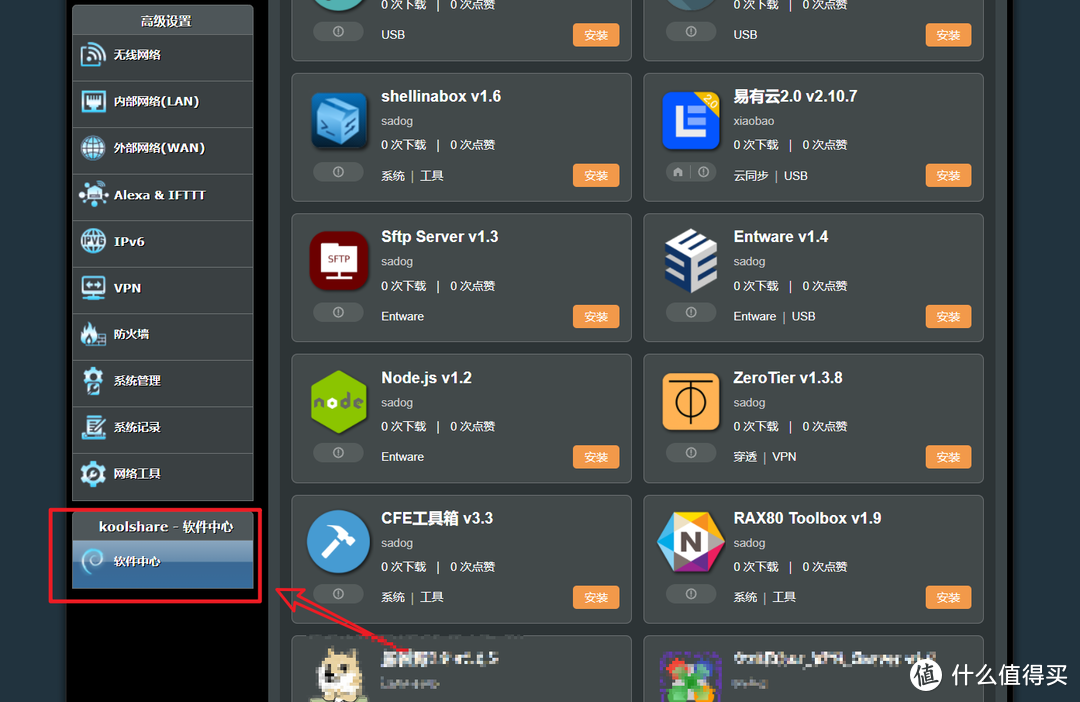Click the 穿透 tag on ZeroTier

coord(745,457)
